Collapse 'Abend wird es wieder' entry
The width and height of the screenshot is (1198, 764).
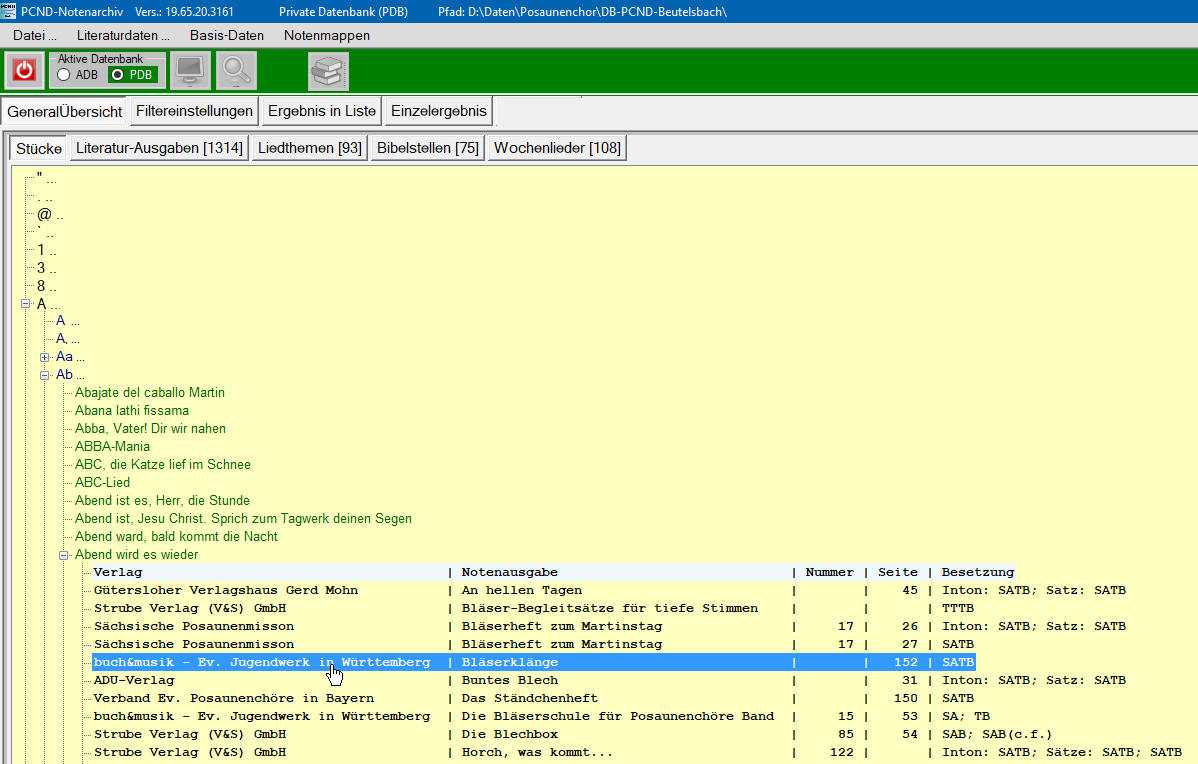point(64,555)
